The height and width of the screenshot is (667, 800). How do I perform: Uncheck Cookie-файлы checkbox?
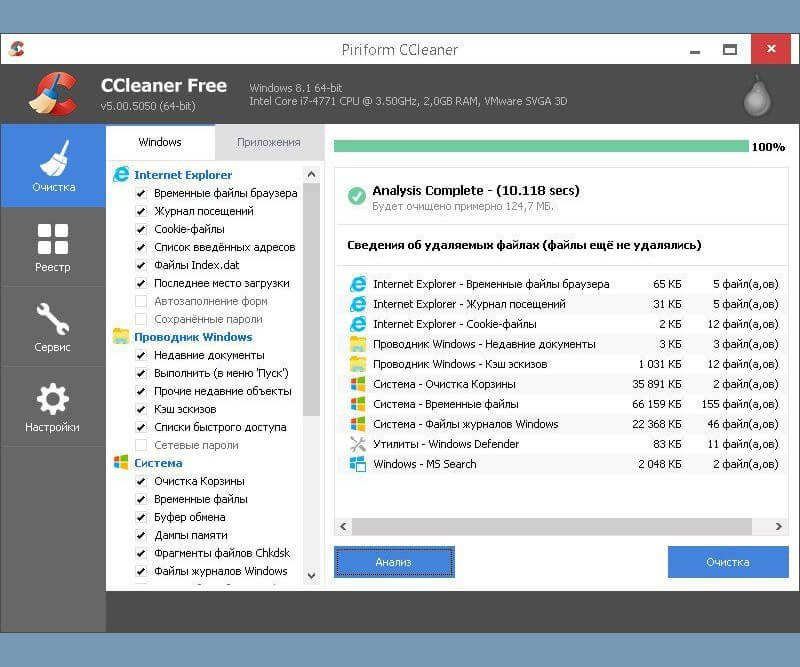click(141, 229)
